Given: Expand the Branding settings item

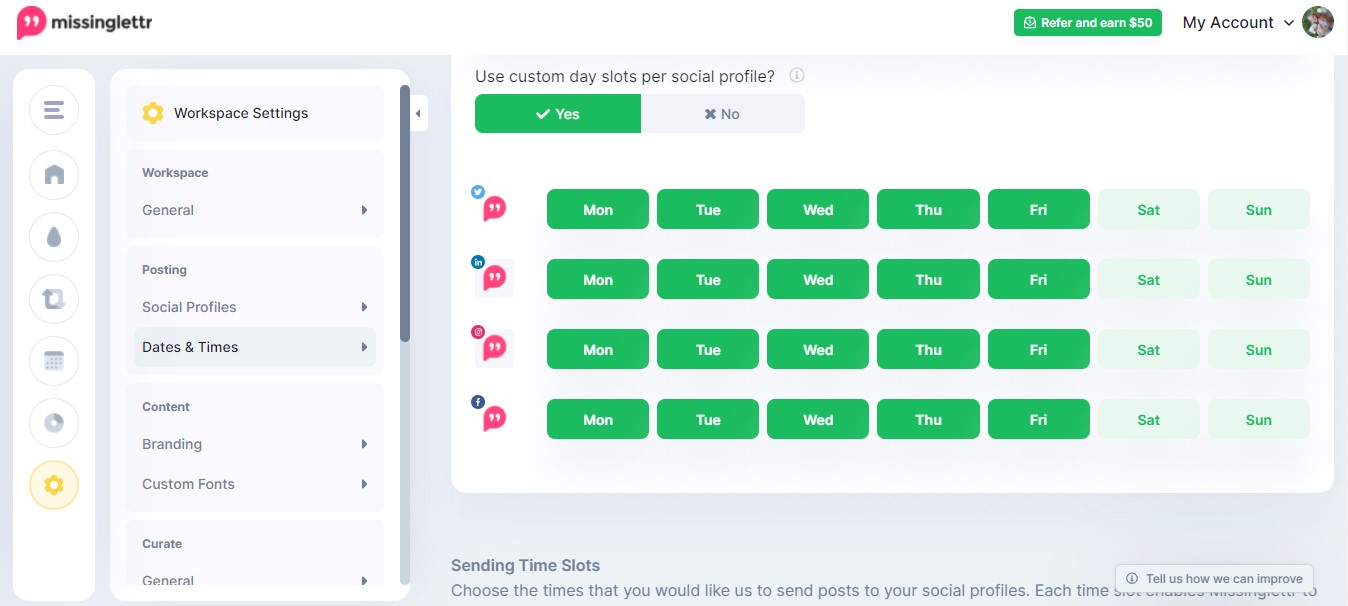Looking at the screenshot, I should click(255, 444).
